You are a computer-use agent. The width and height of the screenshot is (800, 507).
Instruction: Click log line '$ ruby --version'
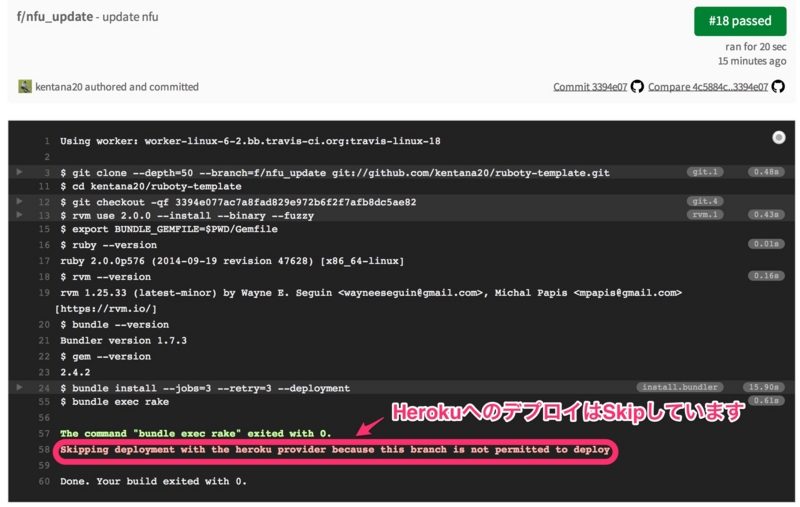point(108,245)
